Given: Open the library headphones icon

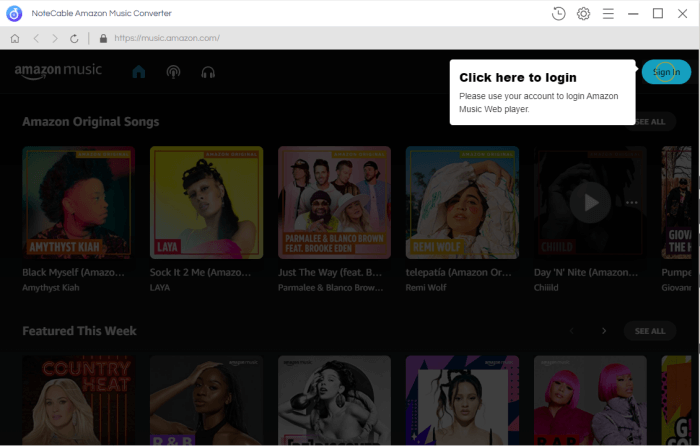Looking at the screenshot, I should point(208,72).
